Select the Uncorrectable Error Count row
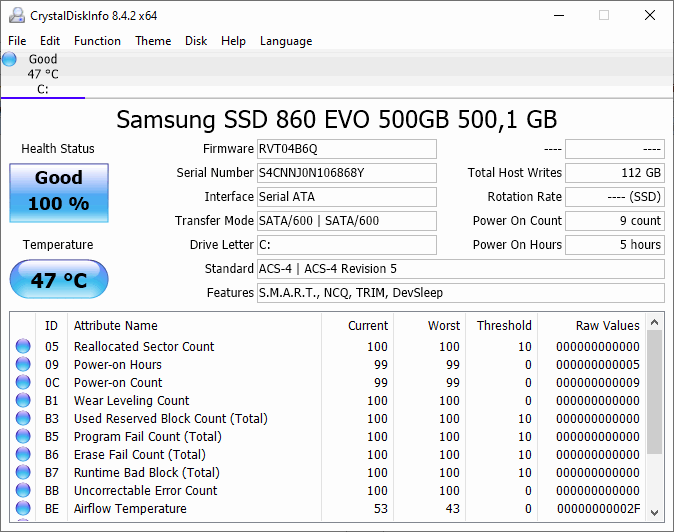Screen dimensions: 674x532 145,491
